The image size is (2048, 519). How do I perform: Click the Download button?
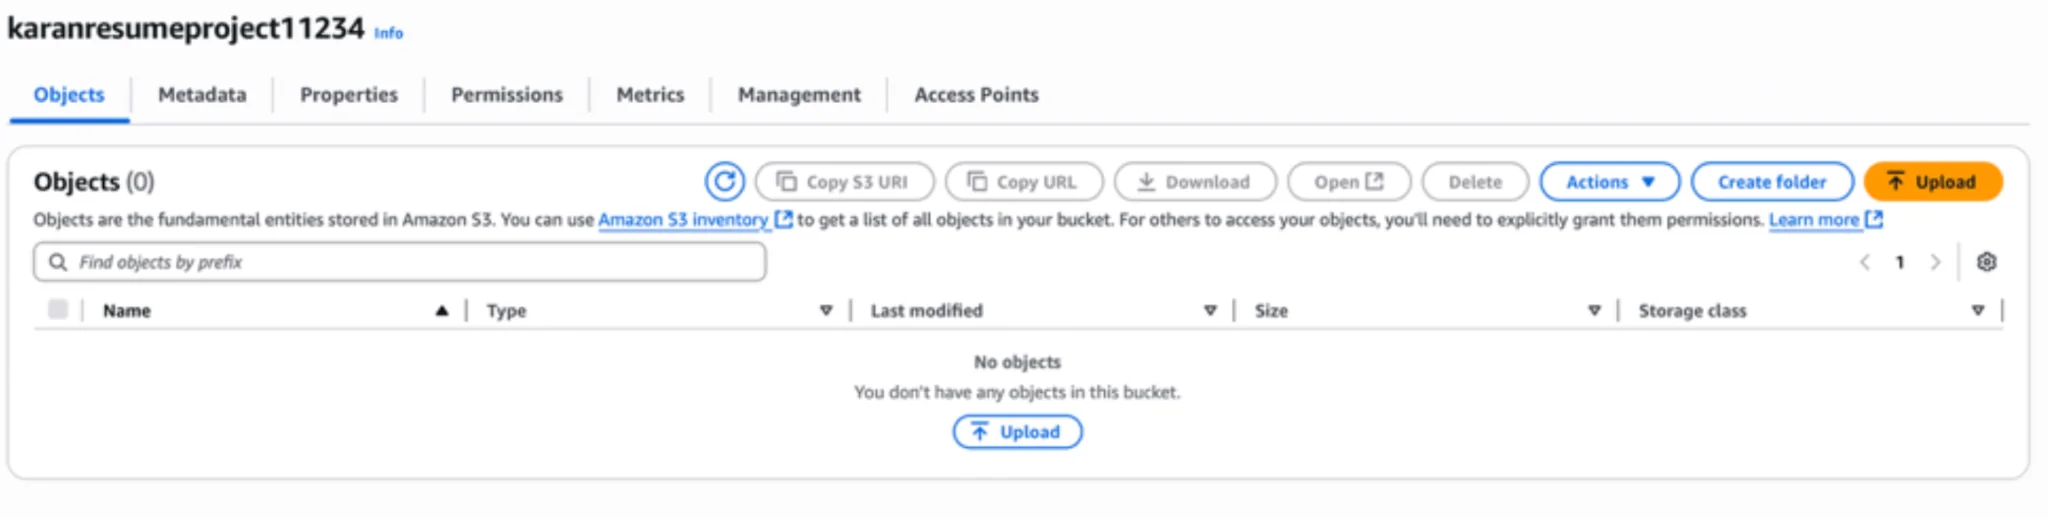1195,182
